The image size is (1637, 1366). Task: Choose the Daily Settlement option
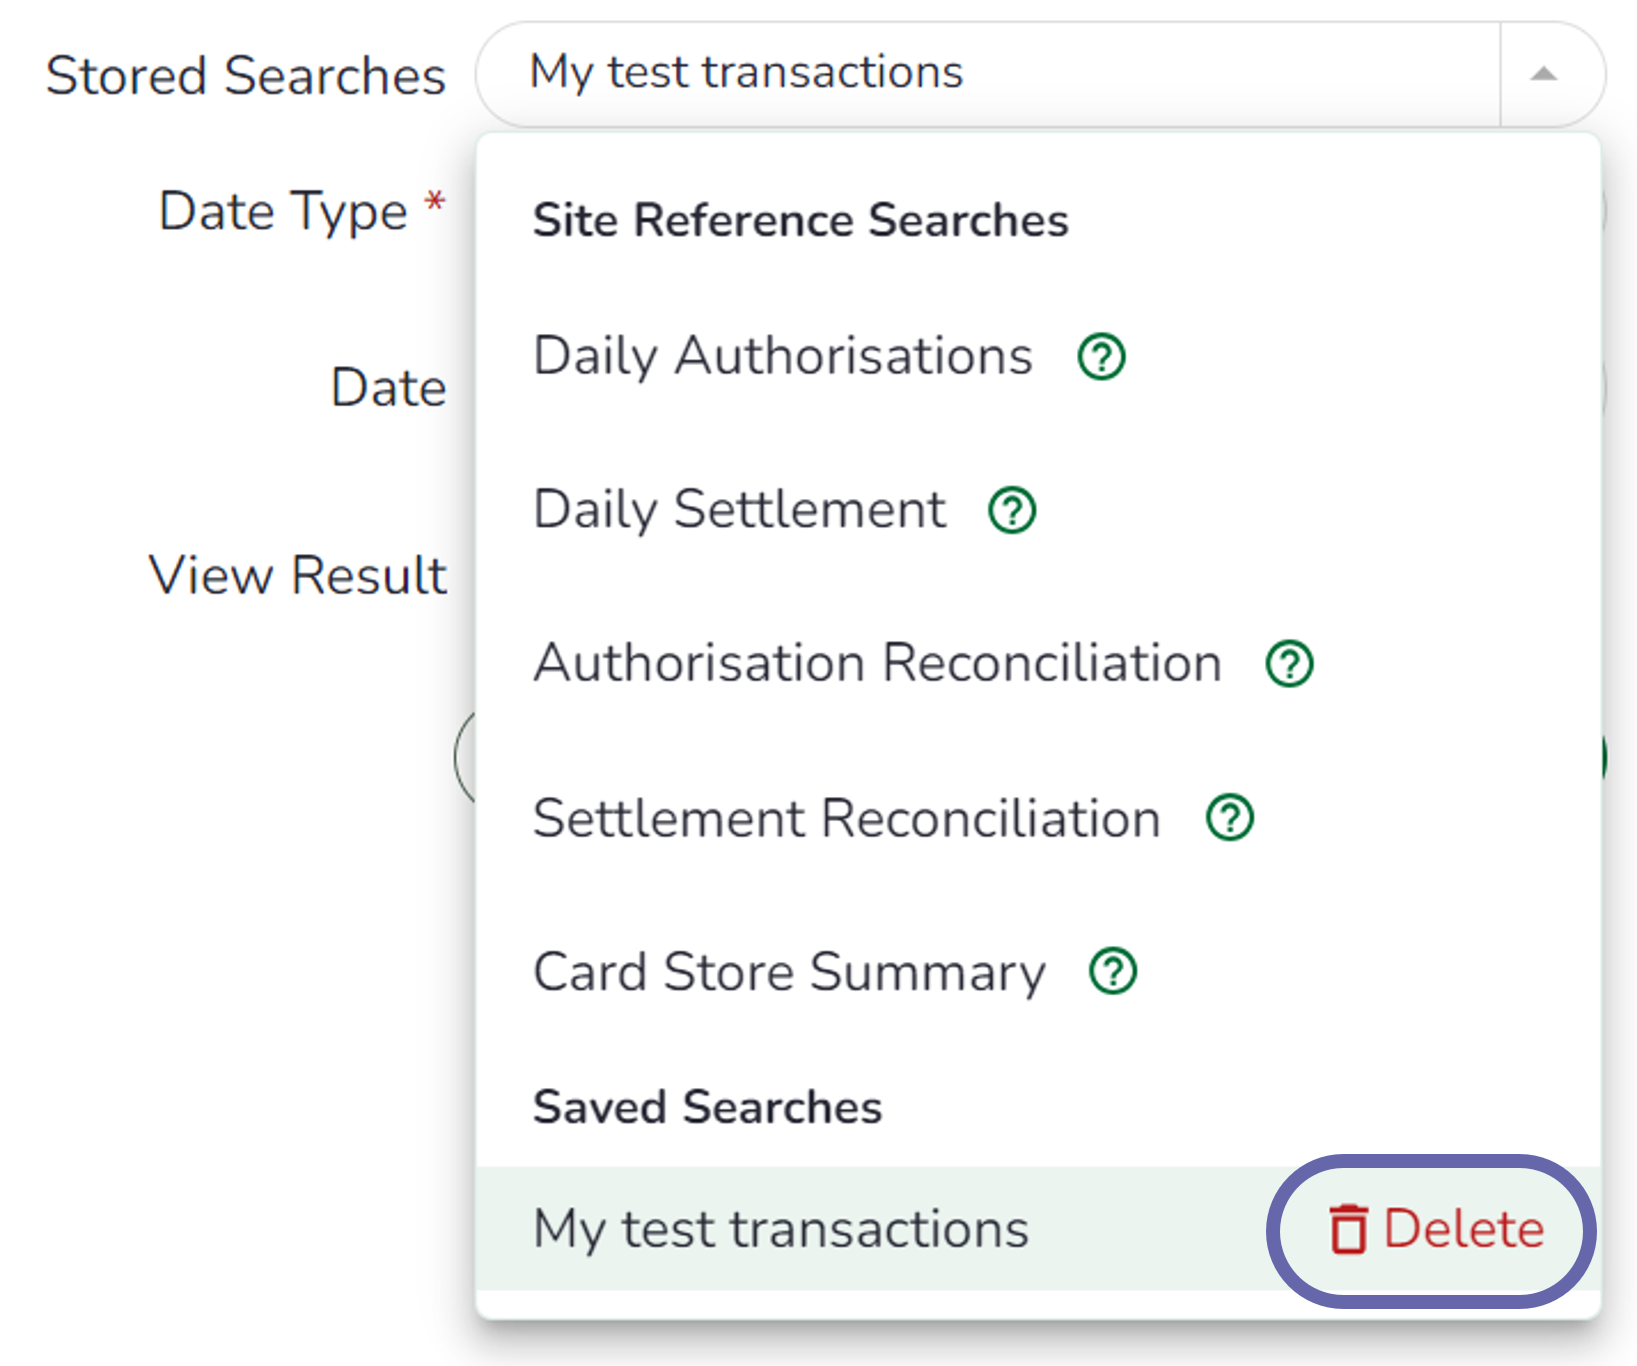click(739, 510)
